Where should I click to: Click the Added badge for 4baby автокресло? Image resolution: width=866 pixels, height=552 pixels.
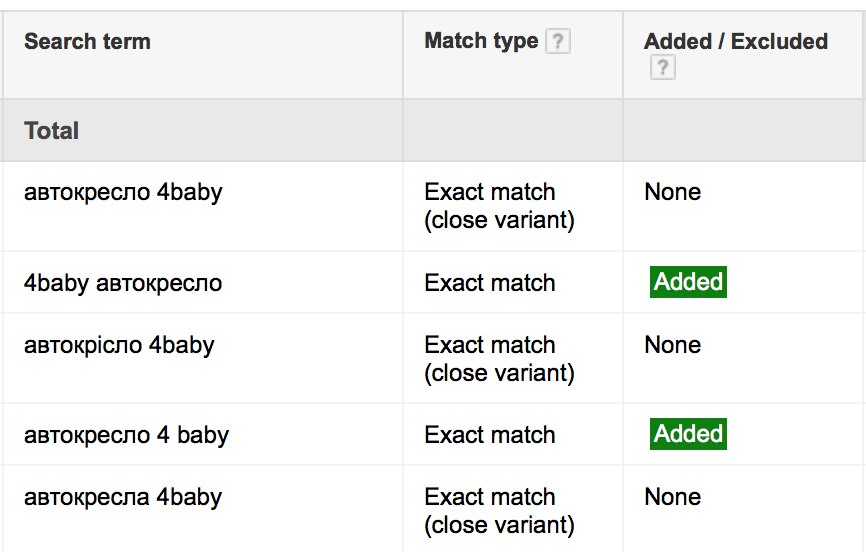(688, 282)
